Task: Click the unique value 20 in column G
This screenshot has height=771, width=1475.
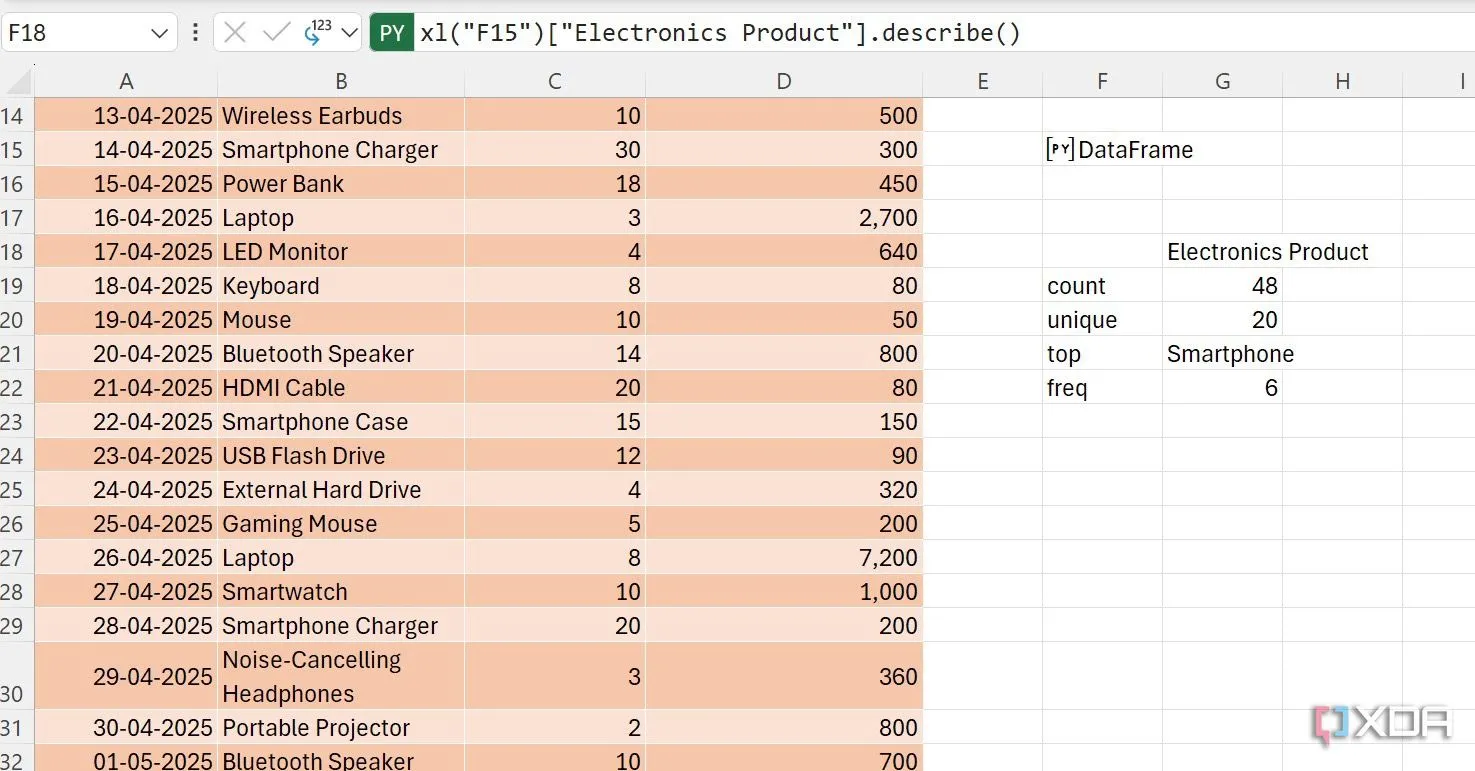Action: 1222,320
